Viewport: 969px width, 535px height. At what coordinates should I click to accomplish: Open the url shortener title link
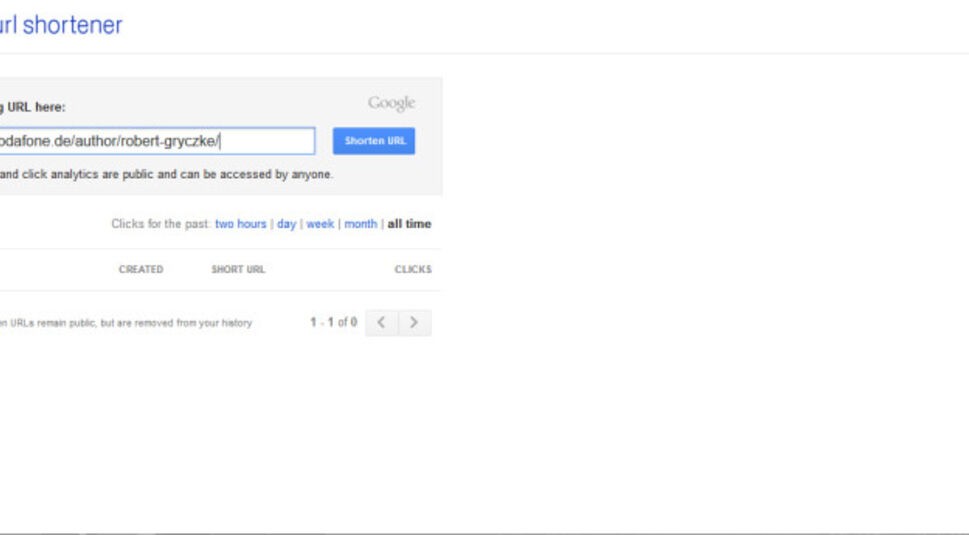pos(62,25)
